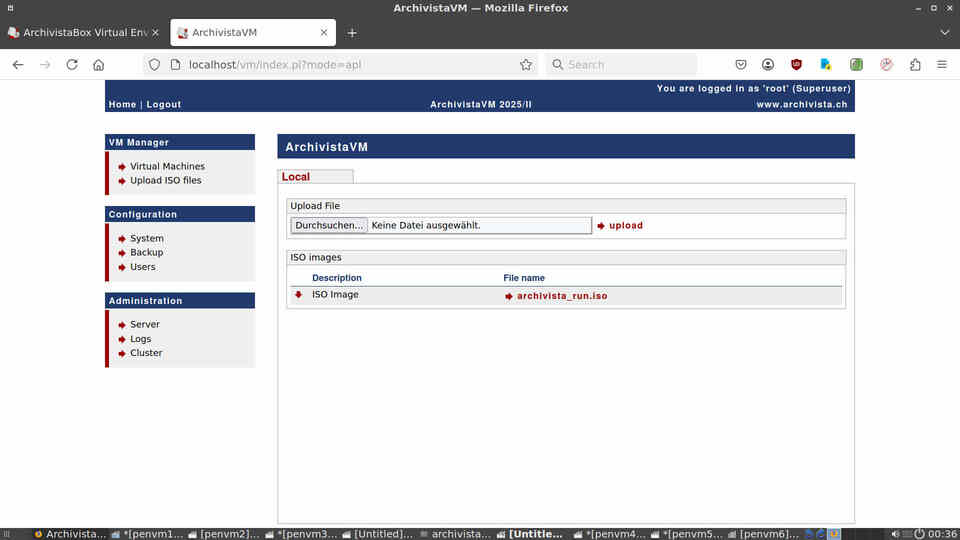Screen dimensions: 960x540
Task: Click red arrow icon next to Virtual Machines
Action: click(122, 167)
